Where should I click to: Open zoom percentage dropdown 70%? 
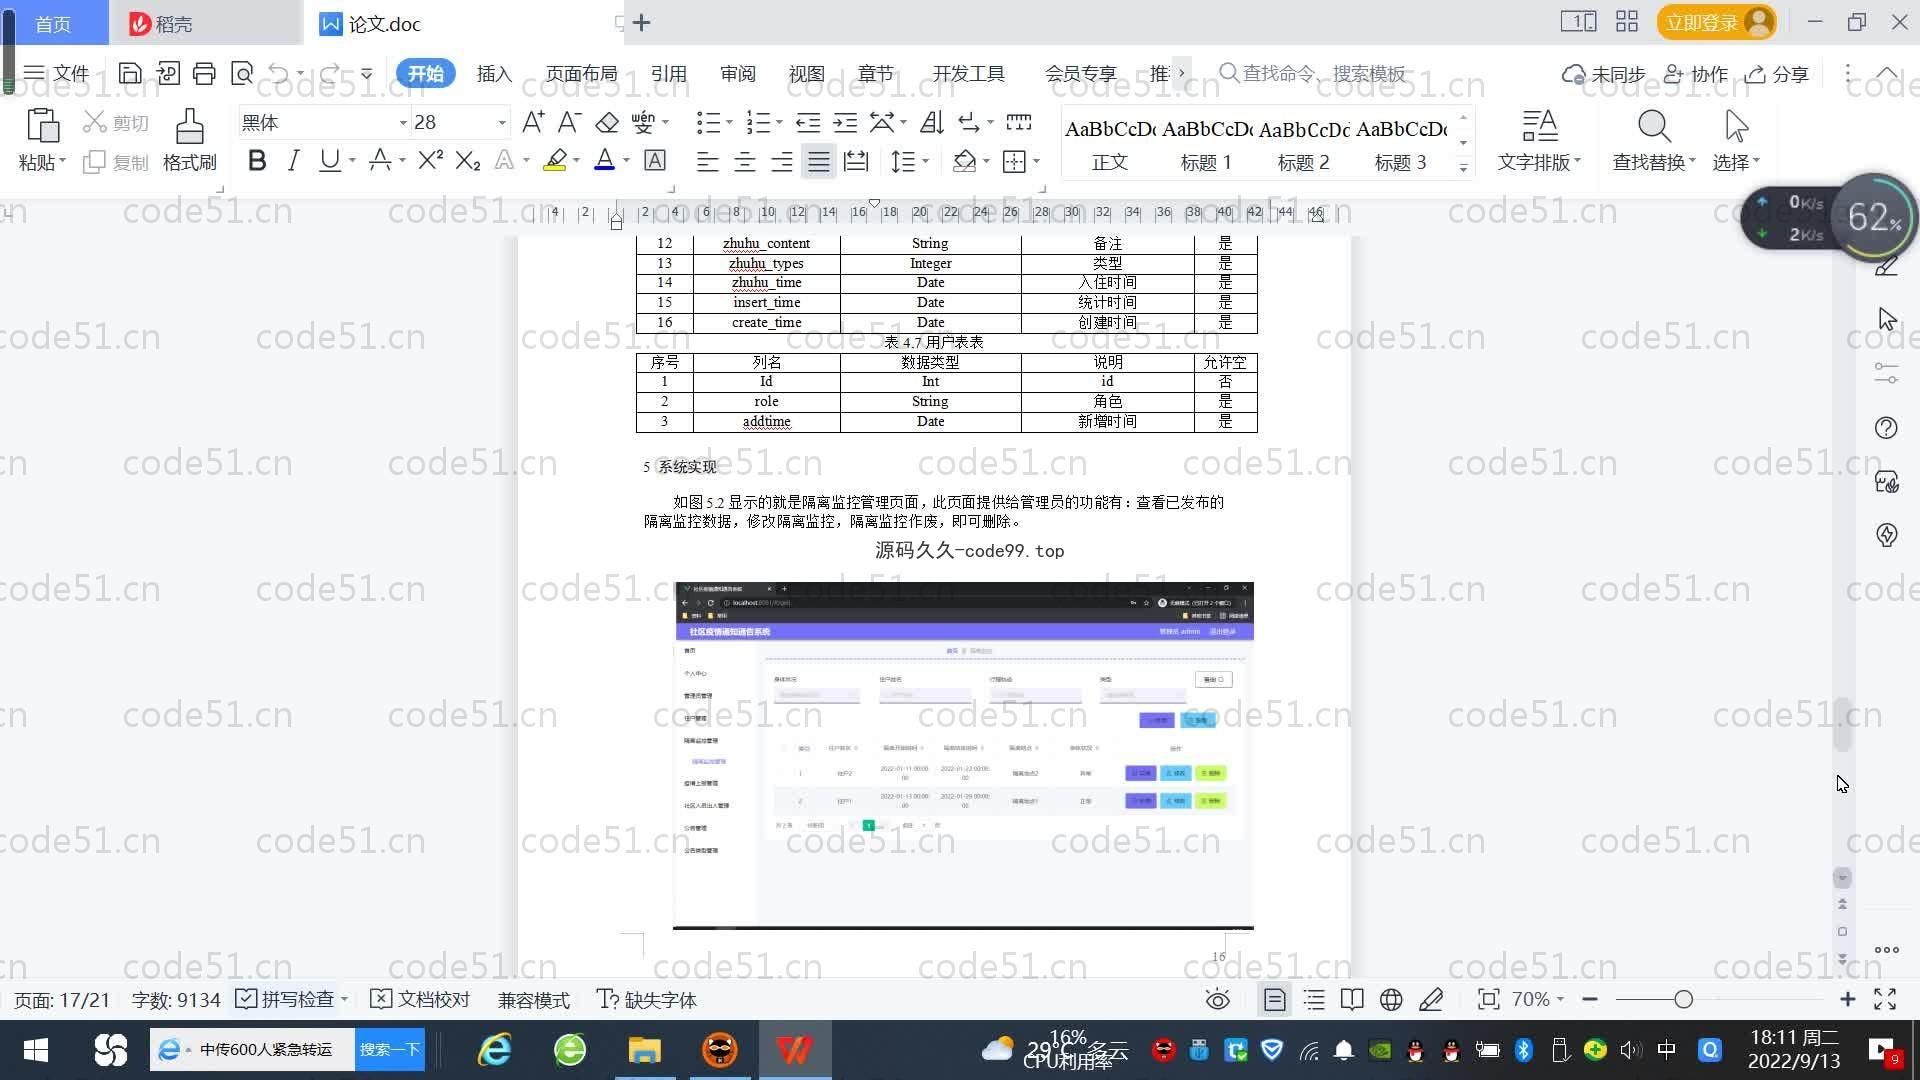[x=1537, y=999]
